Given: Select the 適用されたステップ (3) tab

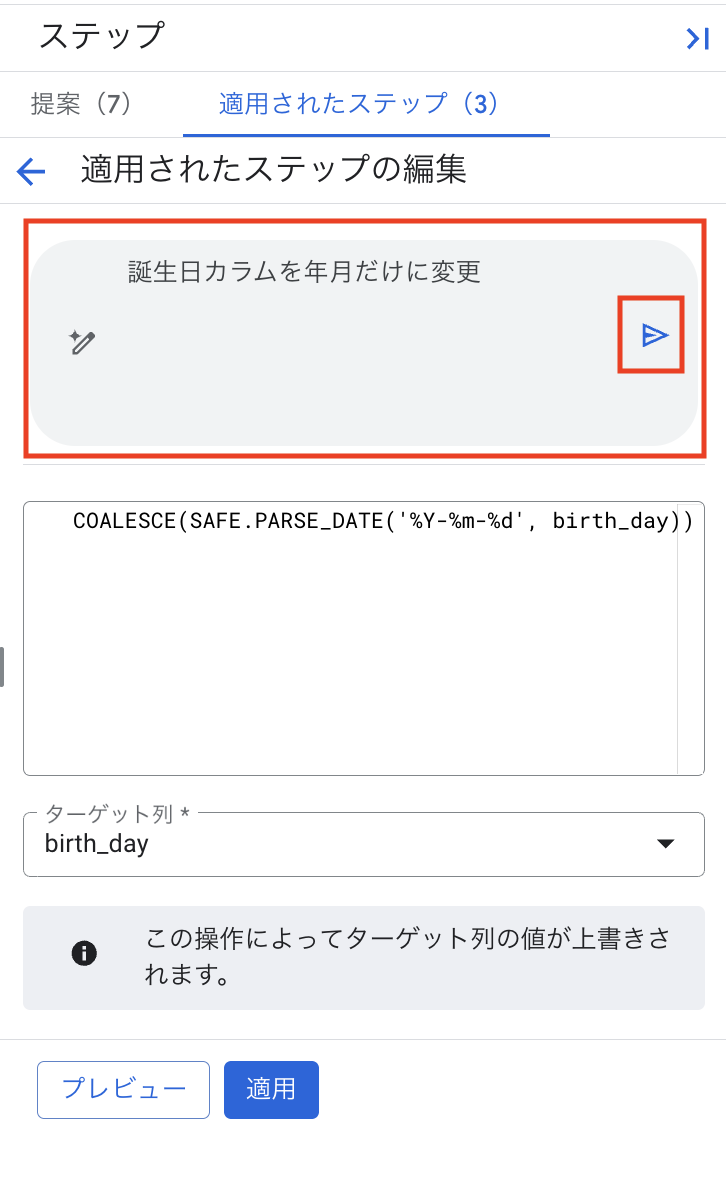Looking at the screenshot, I should pyautogui.click(x=358, y=104).
